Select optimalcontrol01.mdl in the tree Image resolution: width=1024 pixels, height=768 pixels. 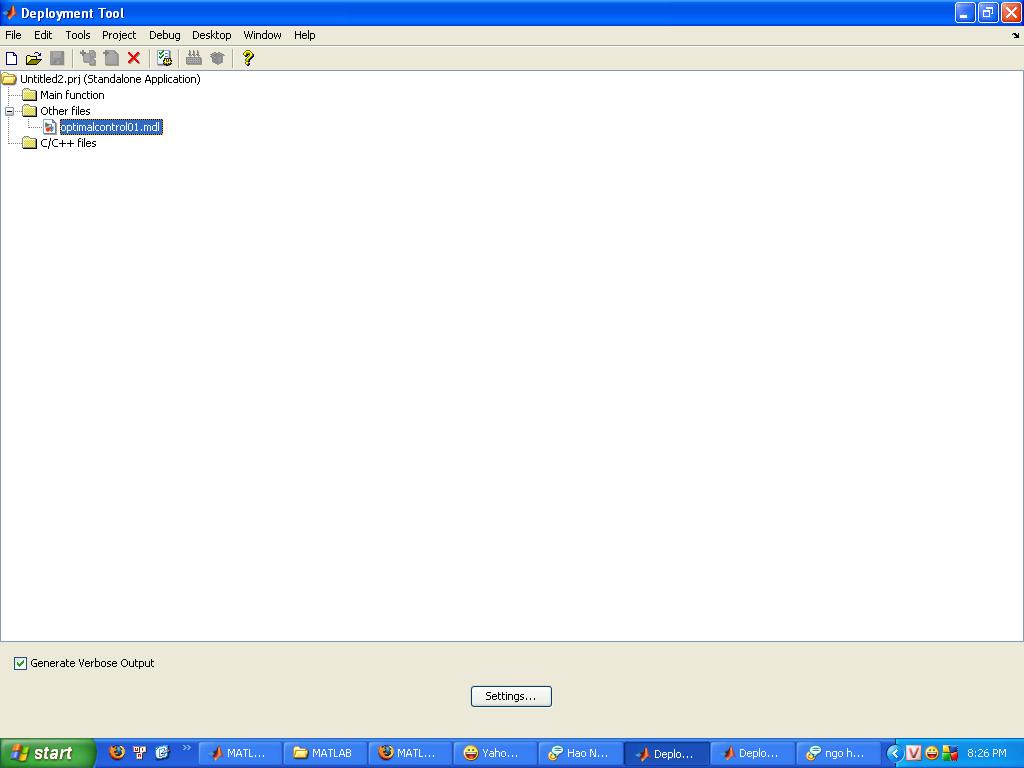pyautogui.click(x=111, y=127)
